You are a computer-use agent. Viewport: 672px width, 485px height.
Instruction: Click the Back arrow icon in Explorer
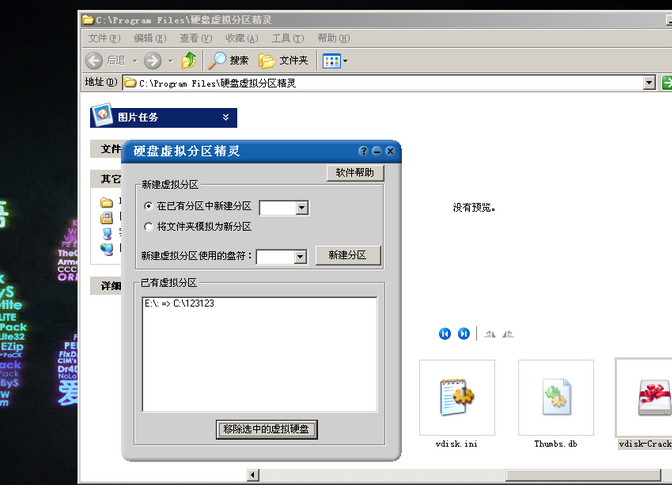(94, 60)
